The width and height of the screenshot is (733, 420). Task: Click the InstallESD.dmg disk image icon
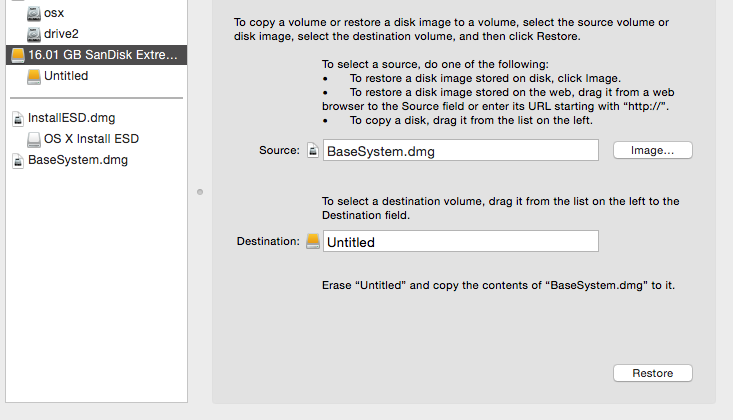tap(18, 118)
